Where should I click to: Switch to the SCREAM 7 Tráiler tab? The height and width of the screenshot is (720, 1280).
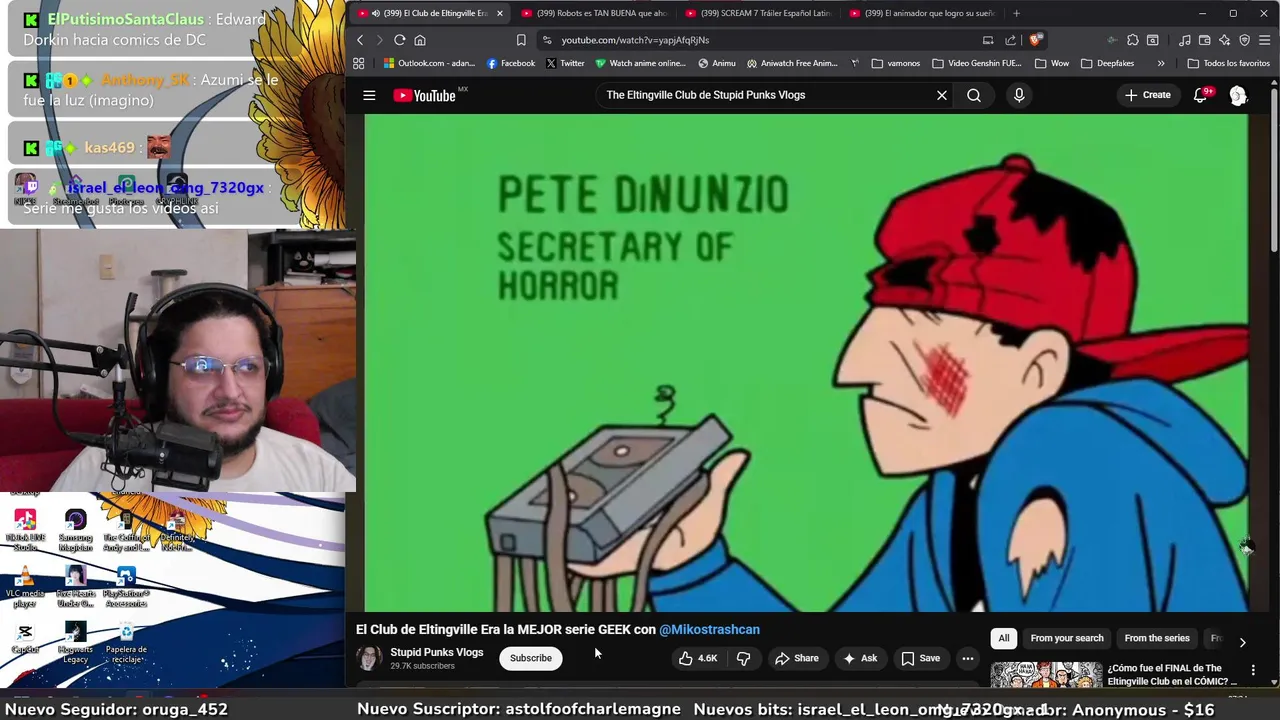coord(758,13)
